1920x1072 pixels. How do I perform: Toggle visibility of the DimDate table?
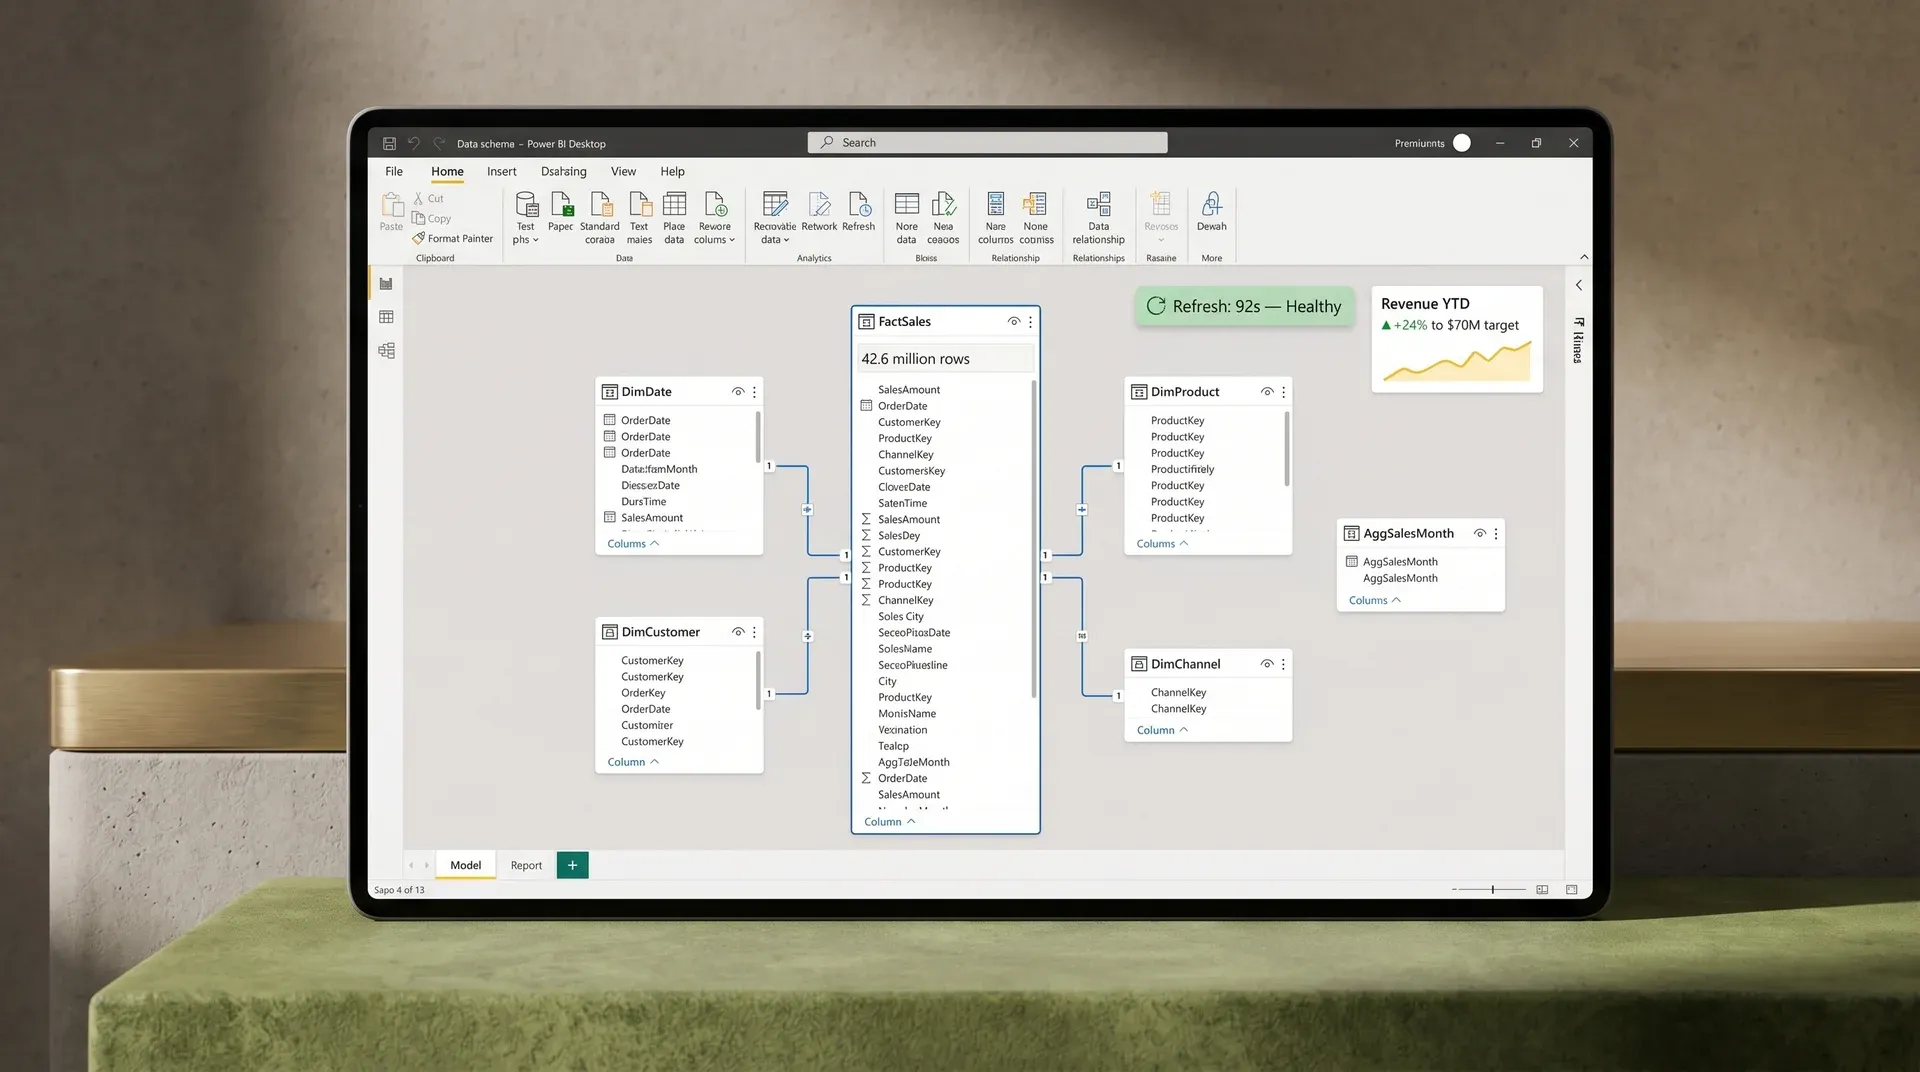click(738, 392)
